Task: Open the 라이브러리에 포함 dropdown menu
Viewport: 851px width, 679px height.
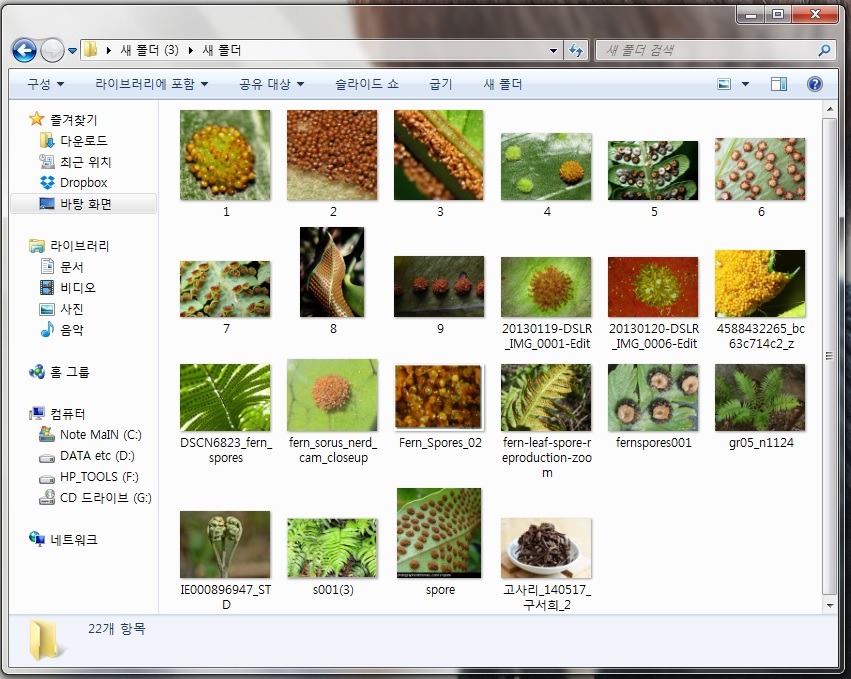Action: click(x=151, y=84)
